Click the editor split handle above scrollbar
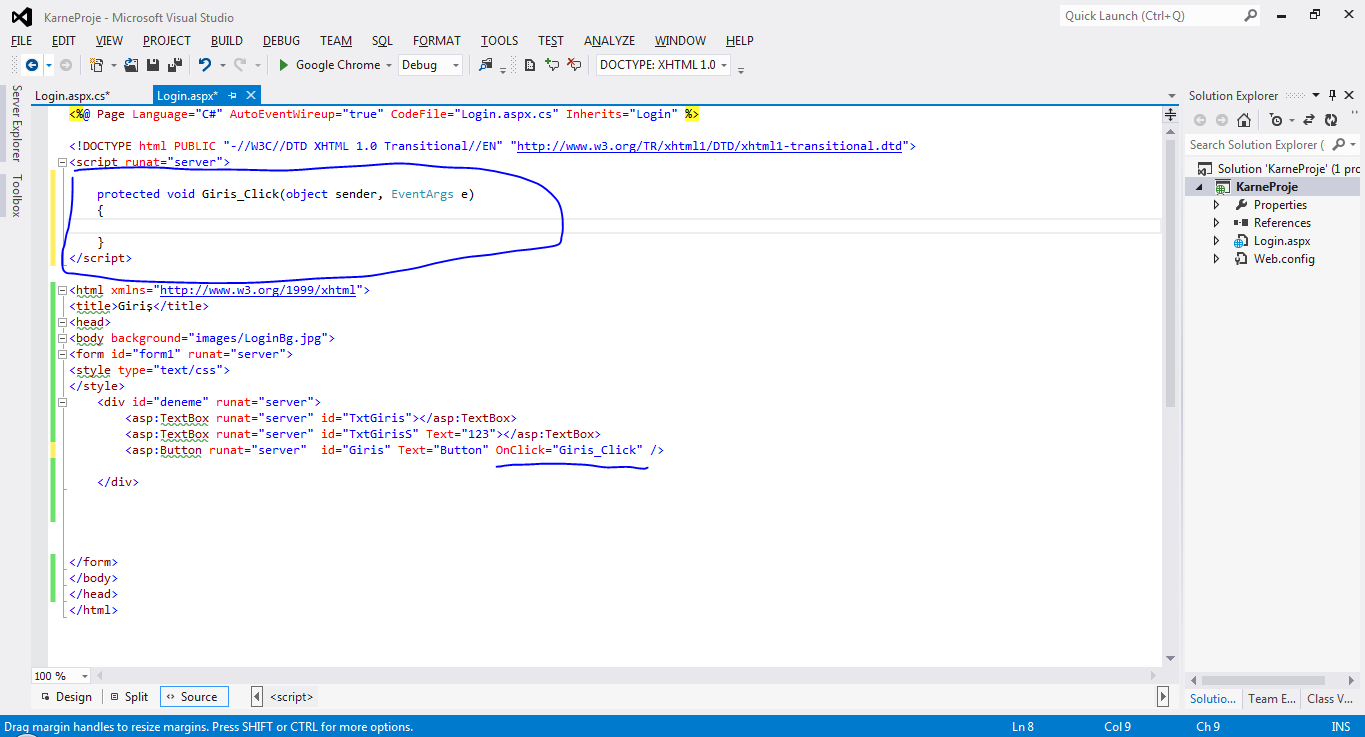Screen dimensions: 1365x737 (x=1170, y=115)
